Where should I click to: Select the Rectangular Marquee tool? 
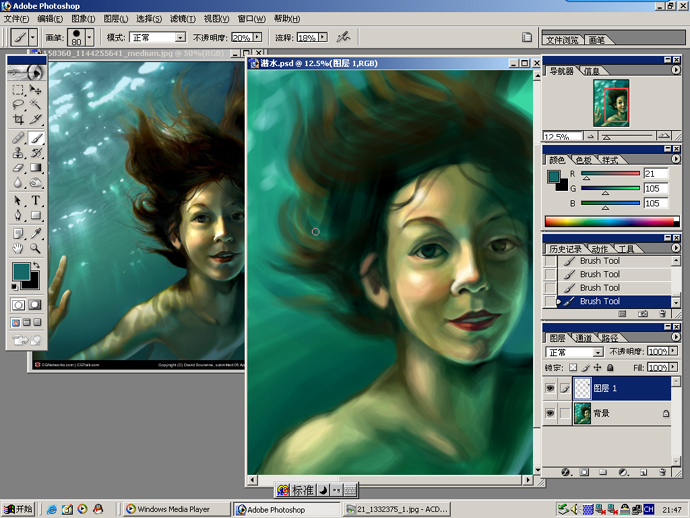pyautogui.click(x=18, y=90)
